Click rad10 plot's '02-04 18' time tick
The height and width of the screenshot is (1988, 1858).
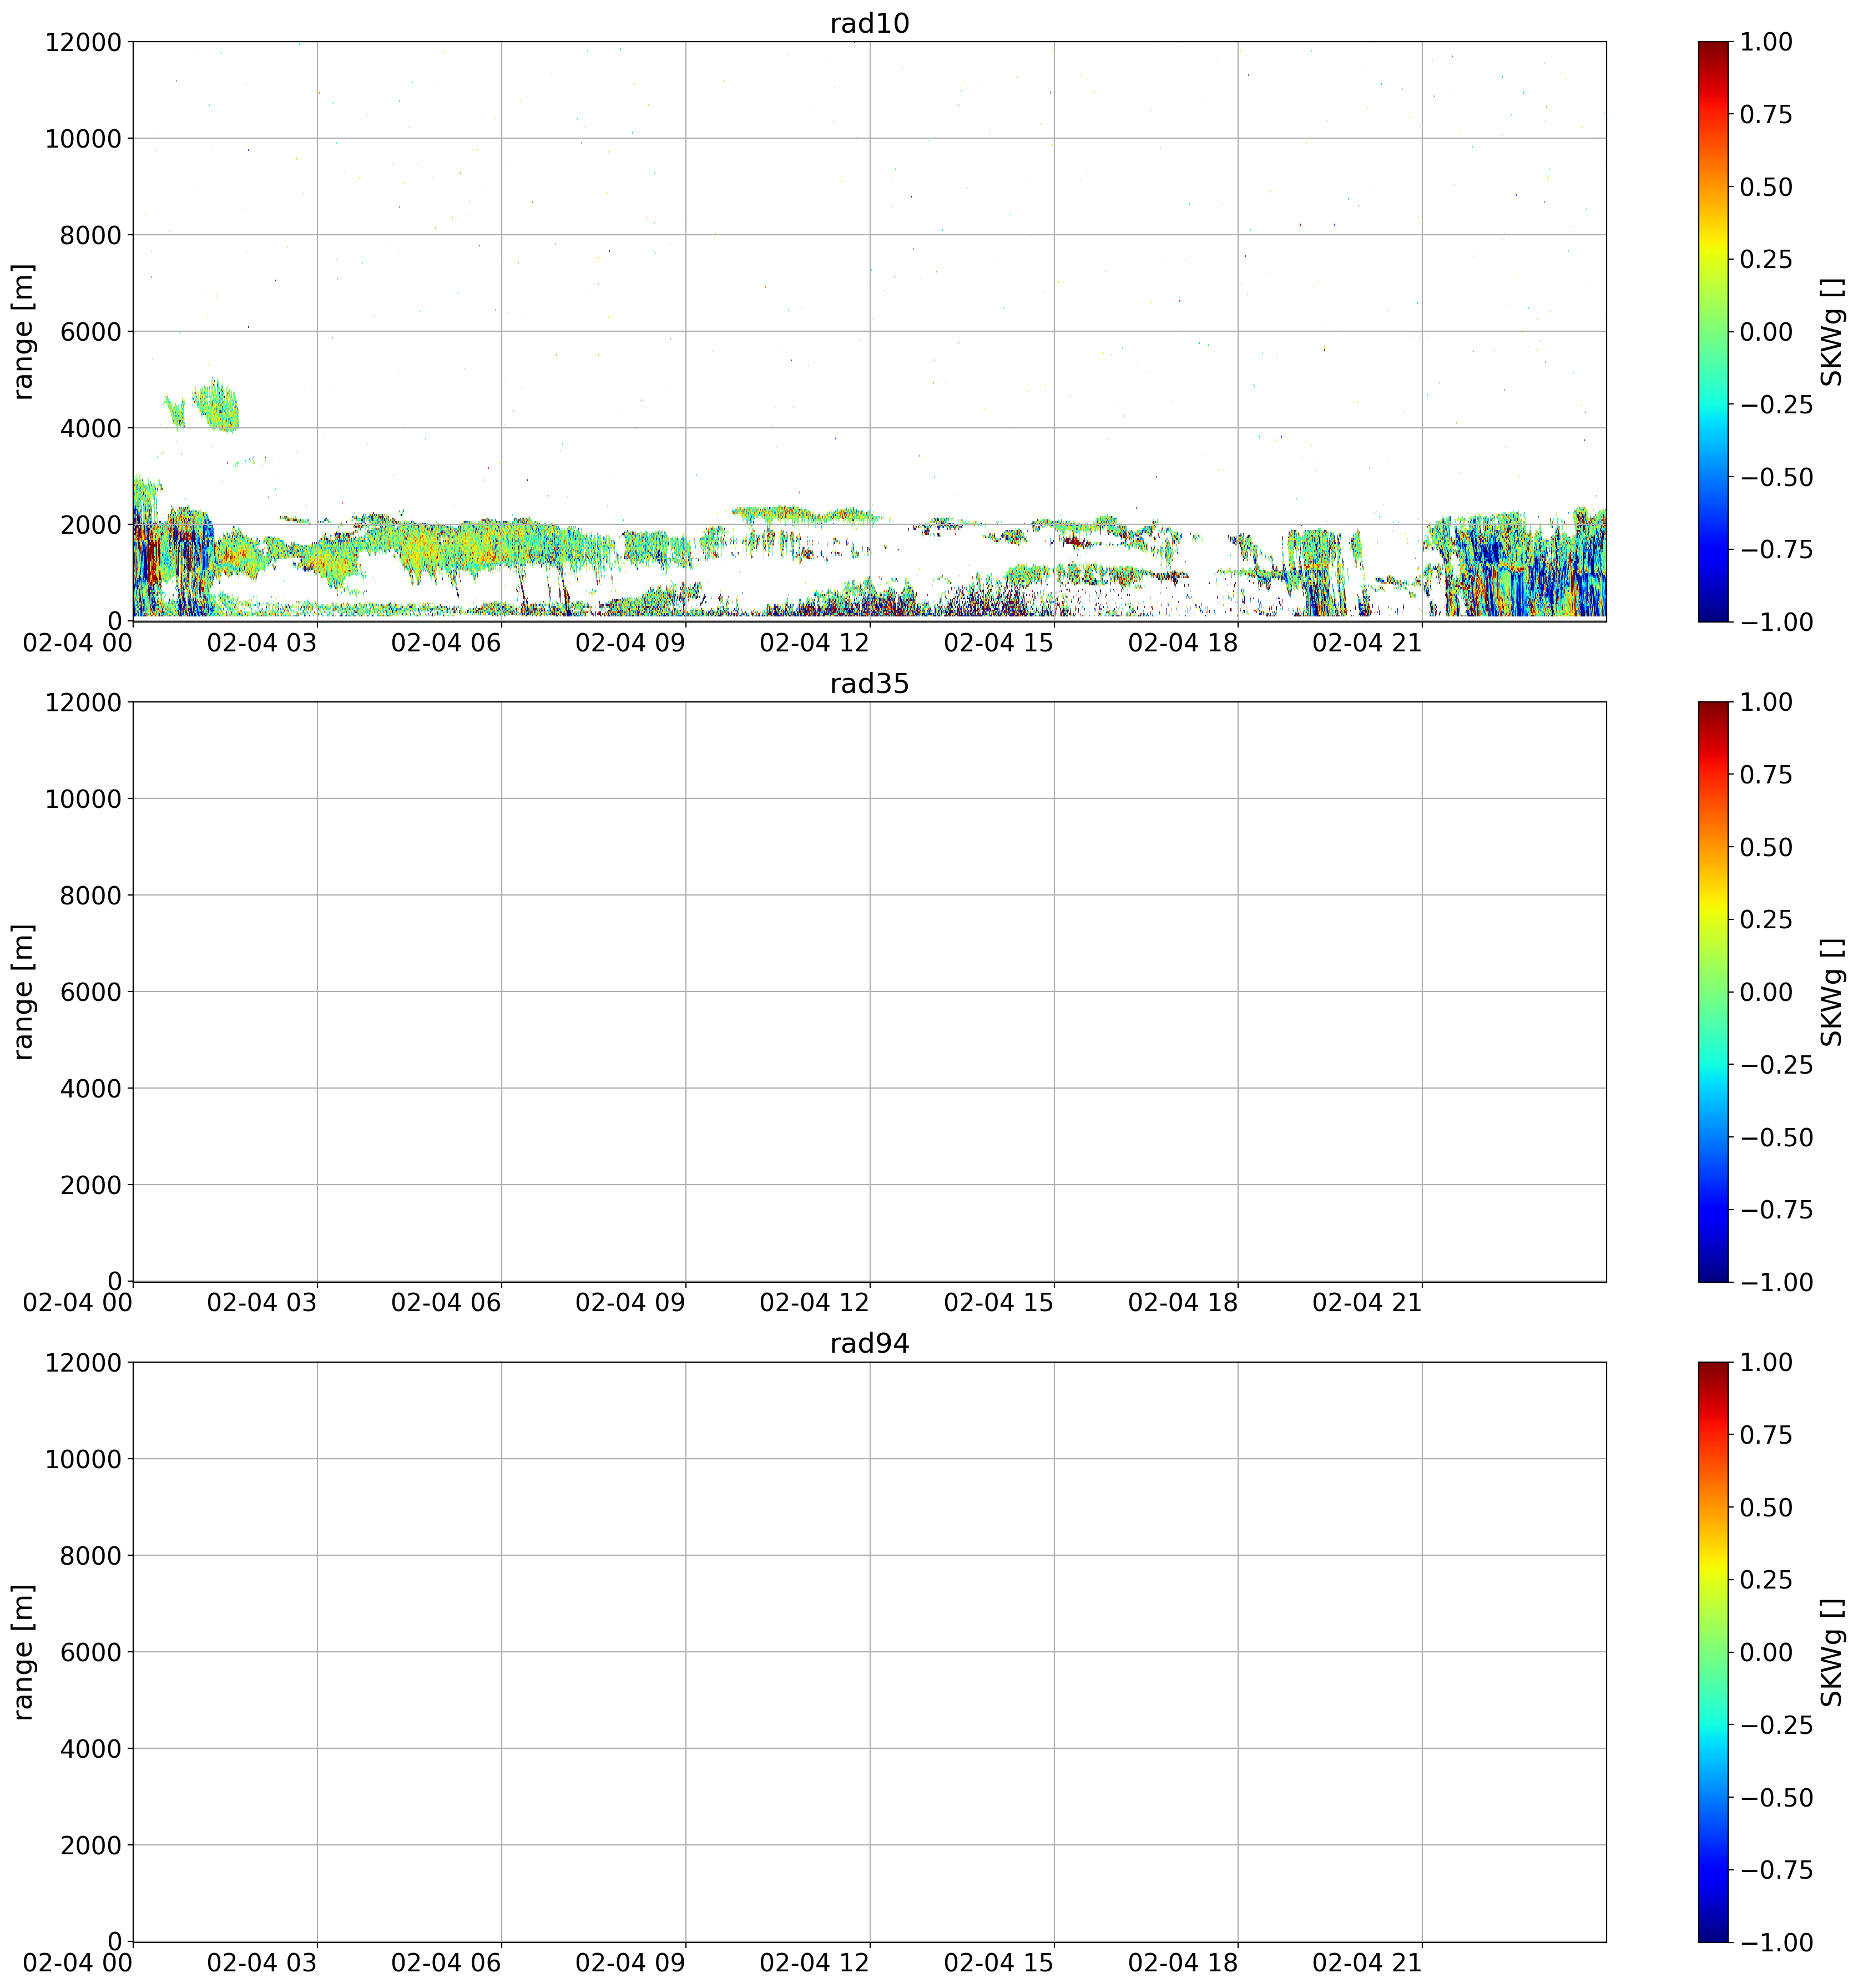pos(1183,643)
